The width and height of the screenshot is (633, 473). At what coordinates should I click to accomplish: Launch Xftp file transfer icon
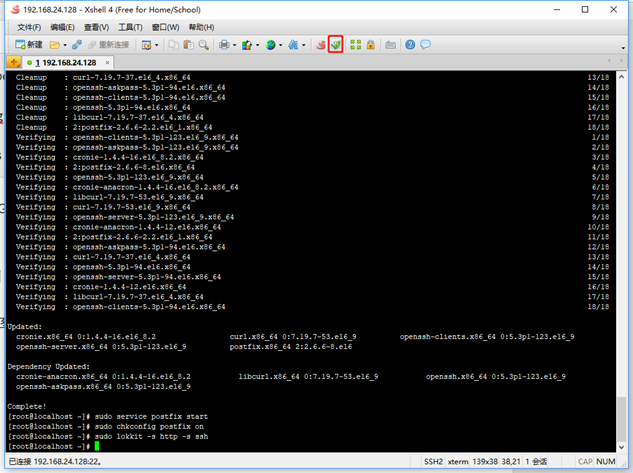[x=335, y=44]
